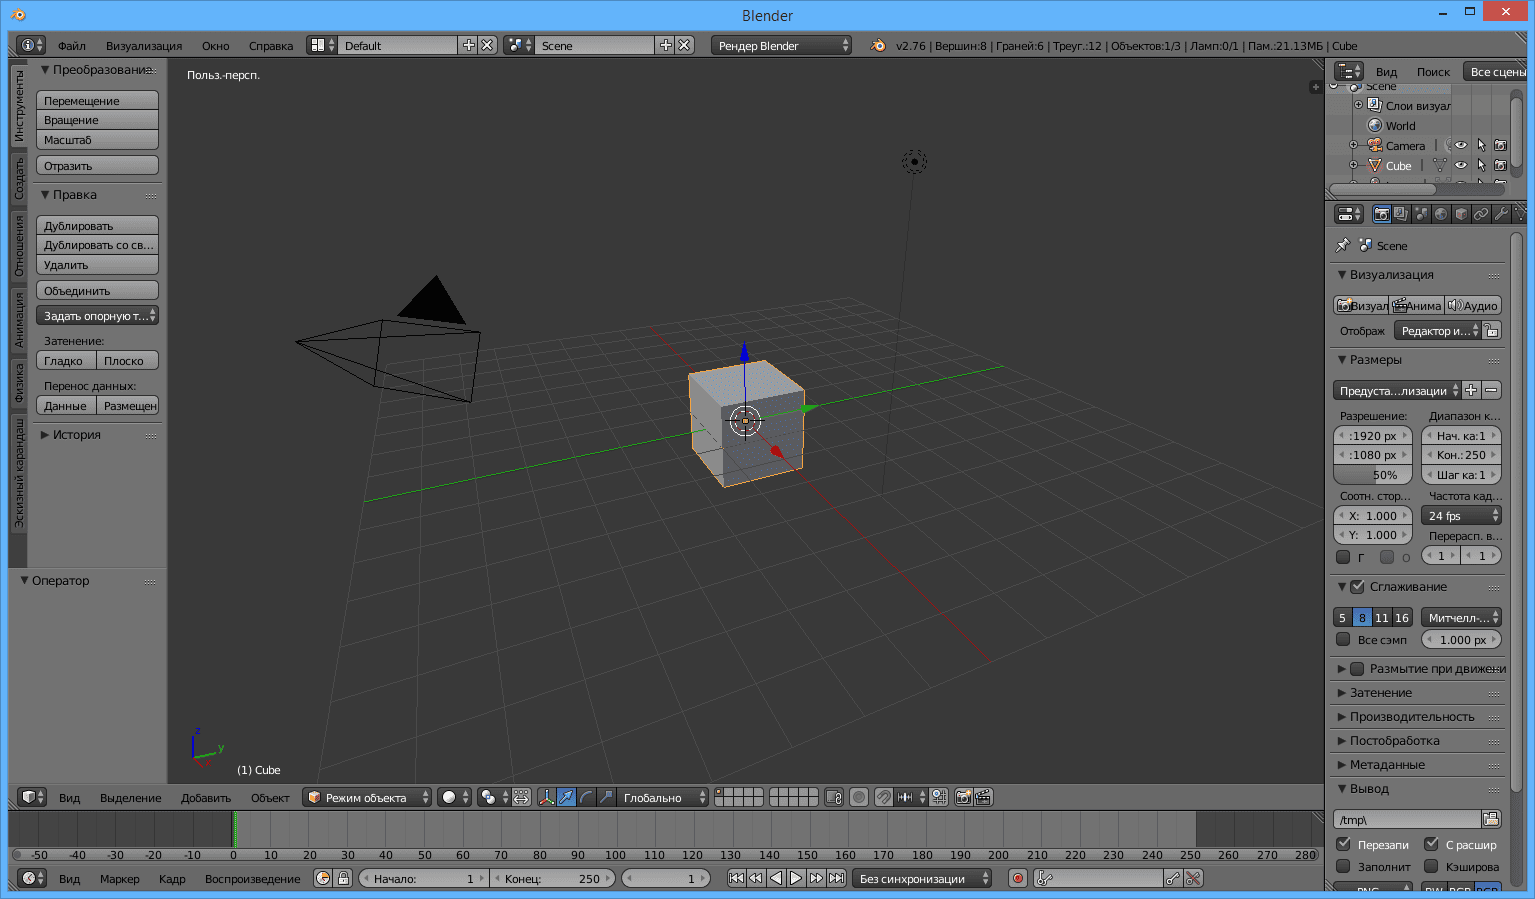Open the Object properties cube tab

[1461, 214]
